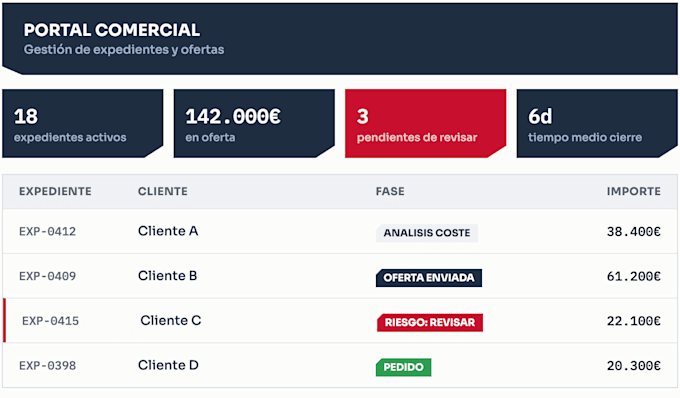
Task: Select expediente EXP-0415
Action: tap(50, 321)
